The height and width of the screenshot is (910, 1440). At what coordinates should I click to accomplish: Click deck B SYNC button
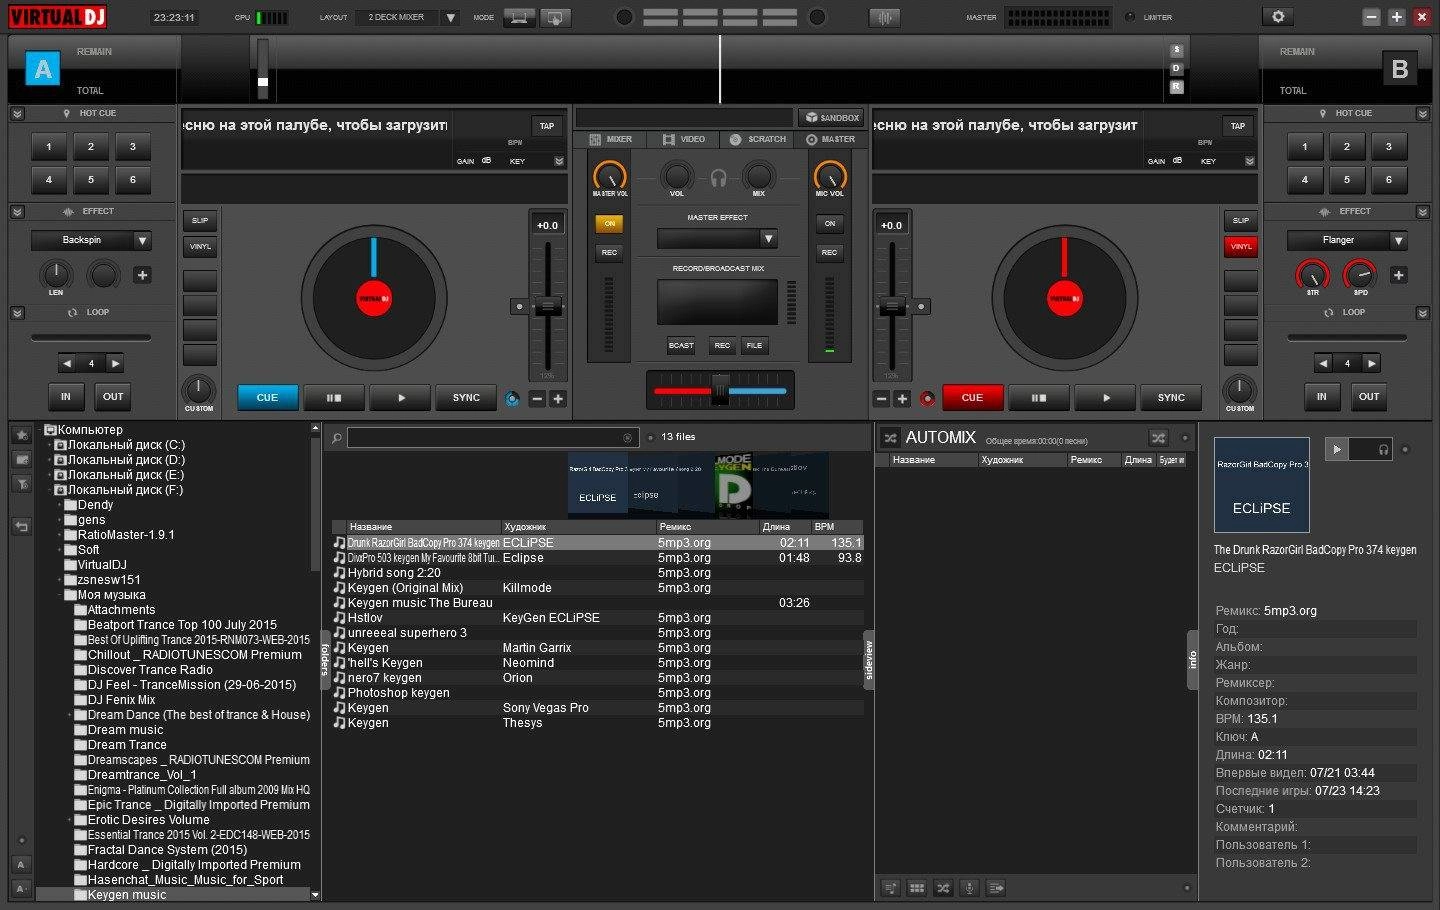pos(1171,398)
